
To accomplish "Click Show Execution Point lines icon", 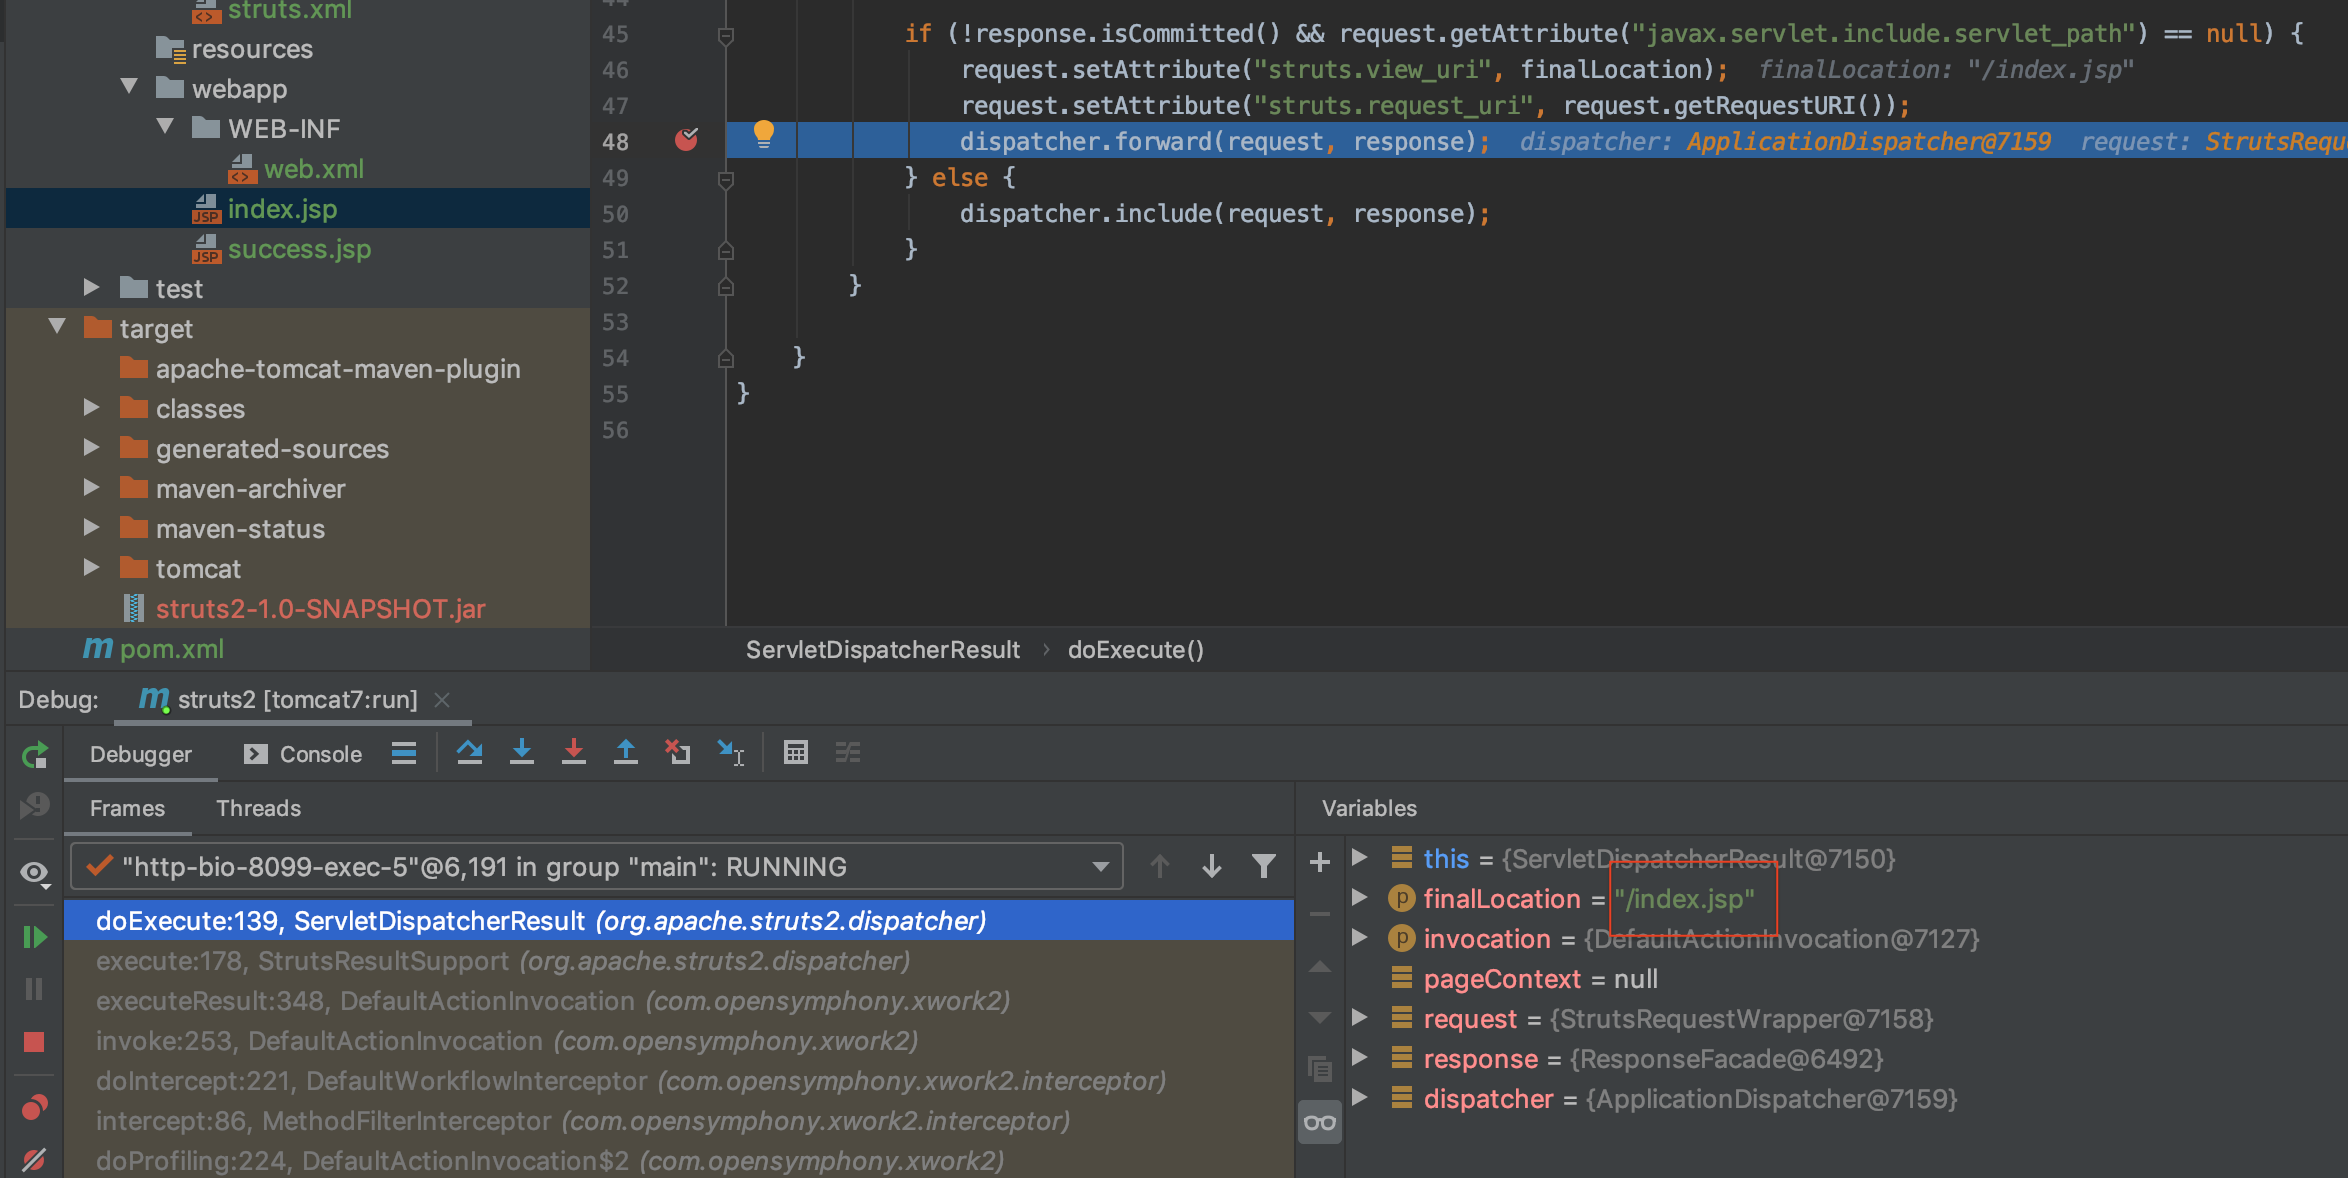I will coord(404,753).
